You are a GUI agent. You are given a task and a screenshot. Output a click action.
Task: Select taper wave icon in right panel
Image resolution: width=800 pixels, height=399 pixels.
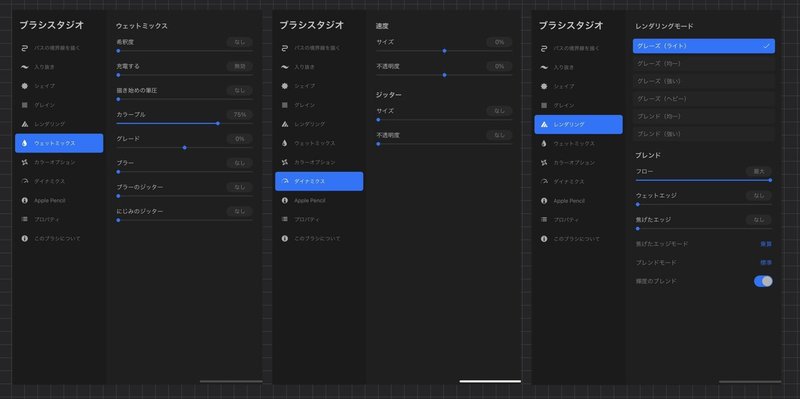coord(544,67)
